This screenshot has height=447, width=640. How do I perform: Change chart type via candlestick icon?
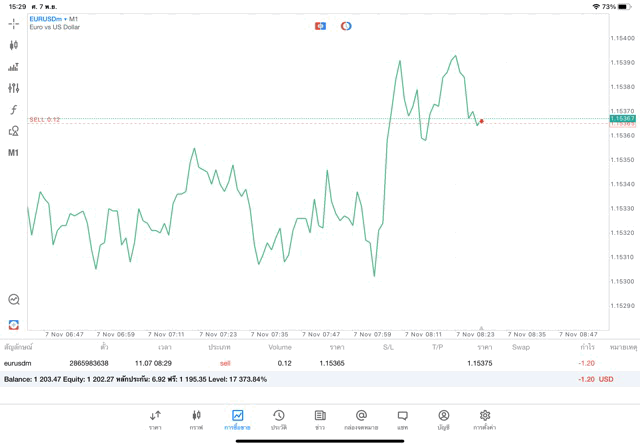(x=14, y=45)
